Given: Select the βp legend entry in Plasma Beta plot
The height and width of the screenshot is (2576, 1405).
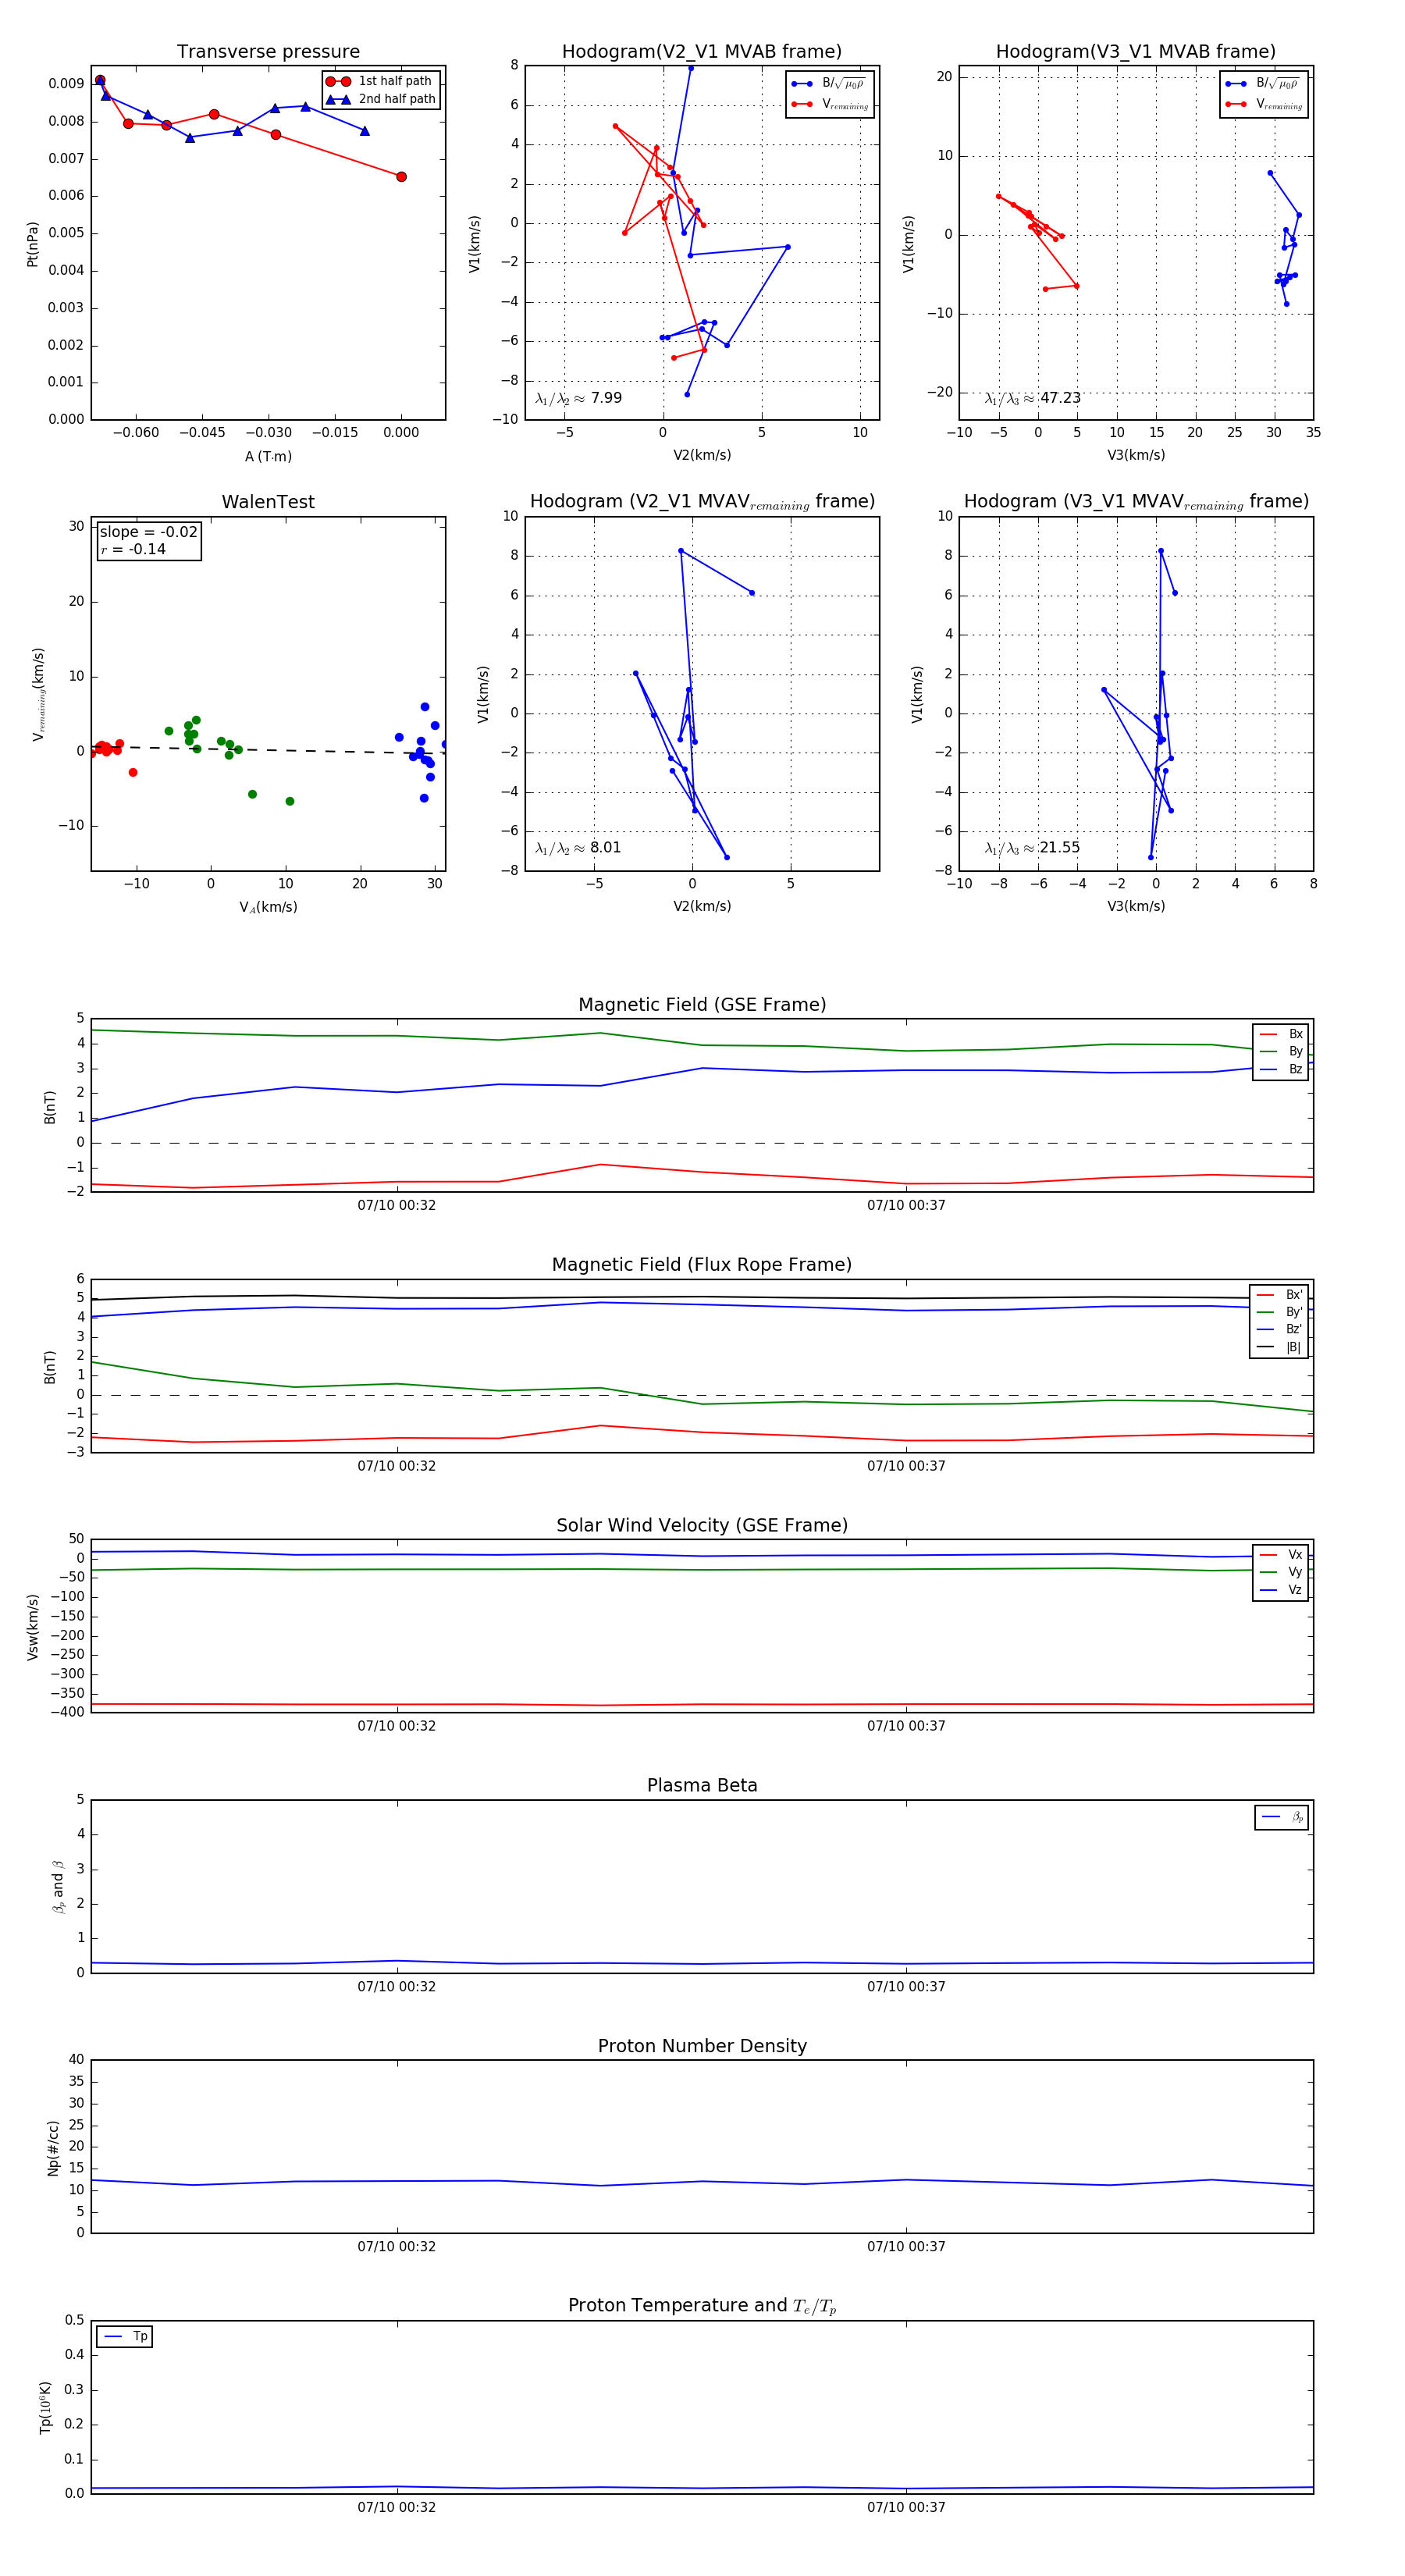Looking at the screenshot, I should tap(1282, 1817).
